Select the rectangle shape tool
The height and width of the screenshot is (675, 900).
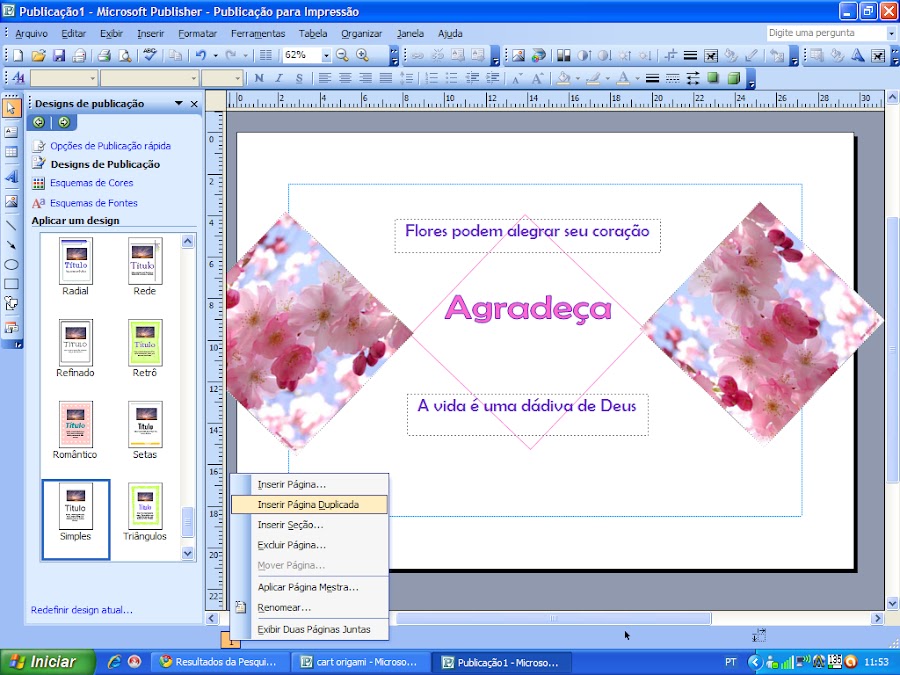point(11,284)
